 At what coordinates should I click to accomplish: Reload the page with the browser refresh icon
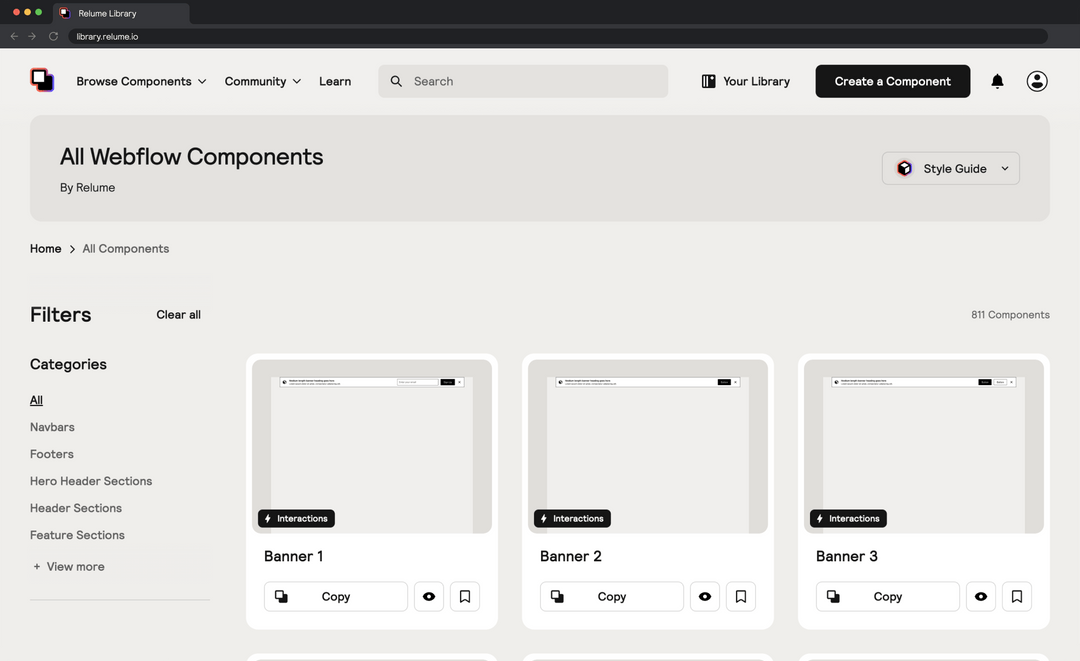(x=53, y=36)
